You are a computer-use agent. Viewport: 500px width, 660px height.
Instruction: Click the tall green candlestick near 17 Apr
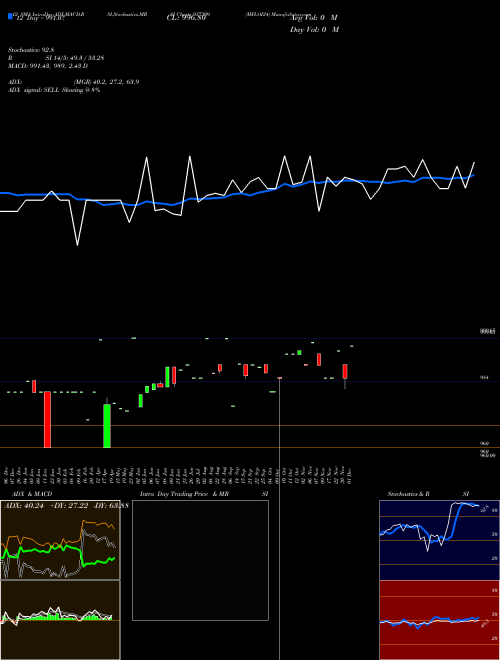click(107, 426)
